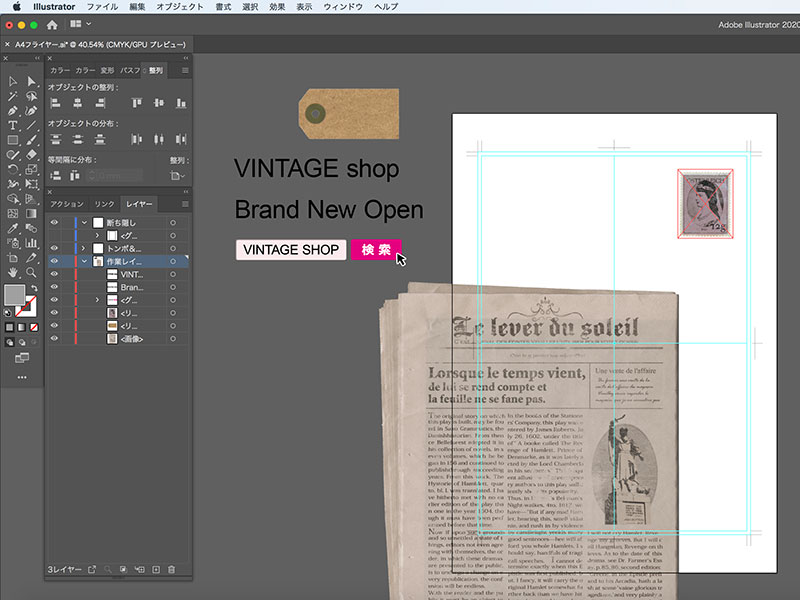This screenshot has height=600, width=800.
Task: Choose the Gradient tool
Action: point(32,213)
